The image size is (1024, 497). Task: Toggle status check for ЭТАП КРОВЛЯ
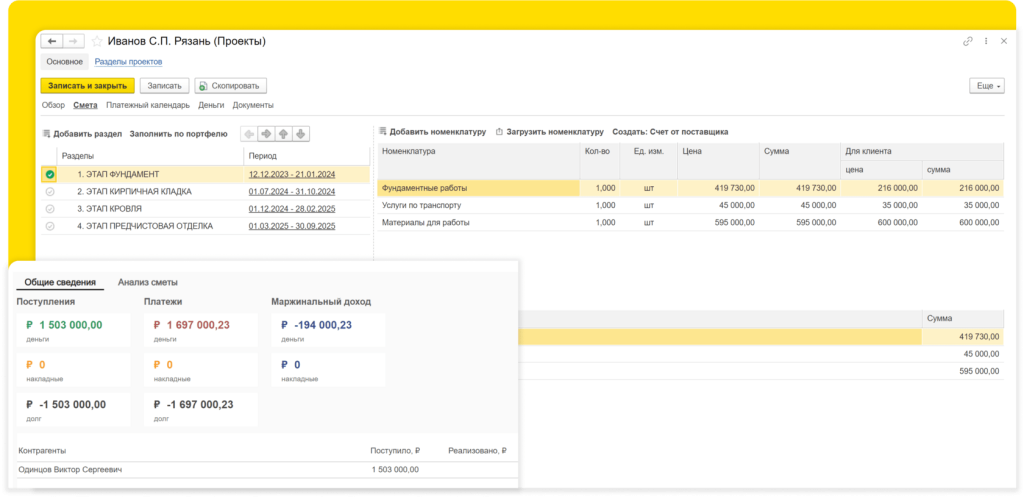pos(50,209)
